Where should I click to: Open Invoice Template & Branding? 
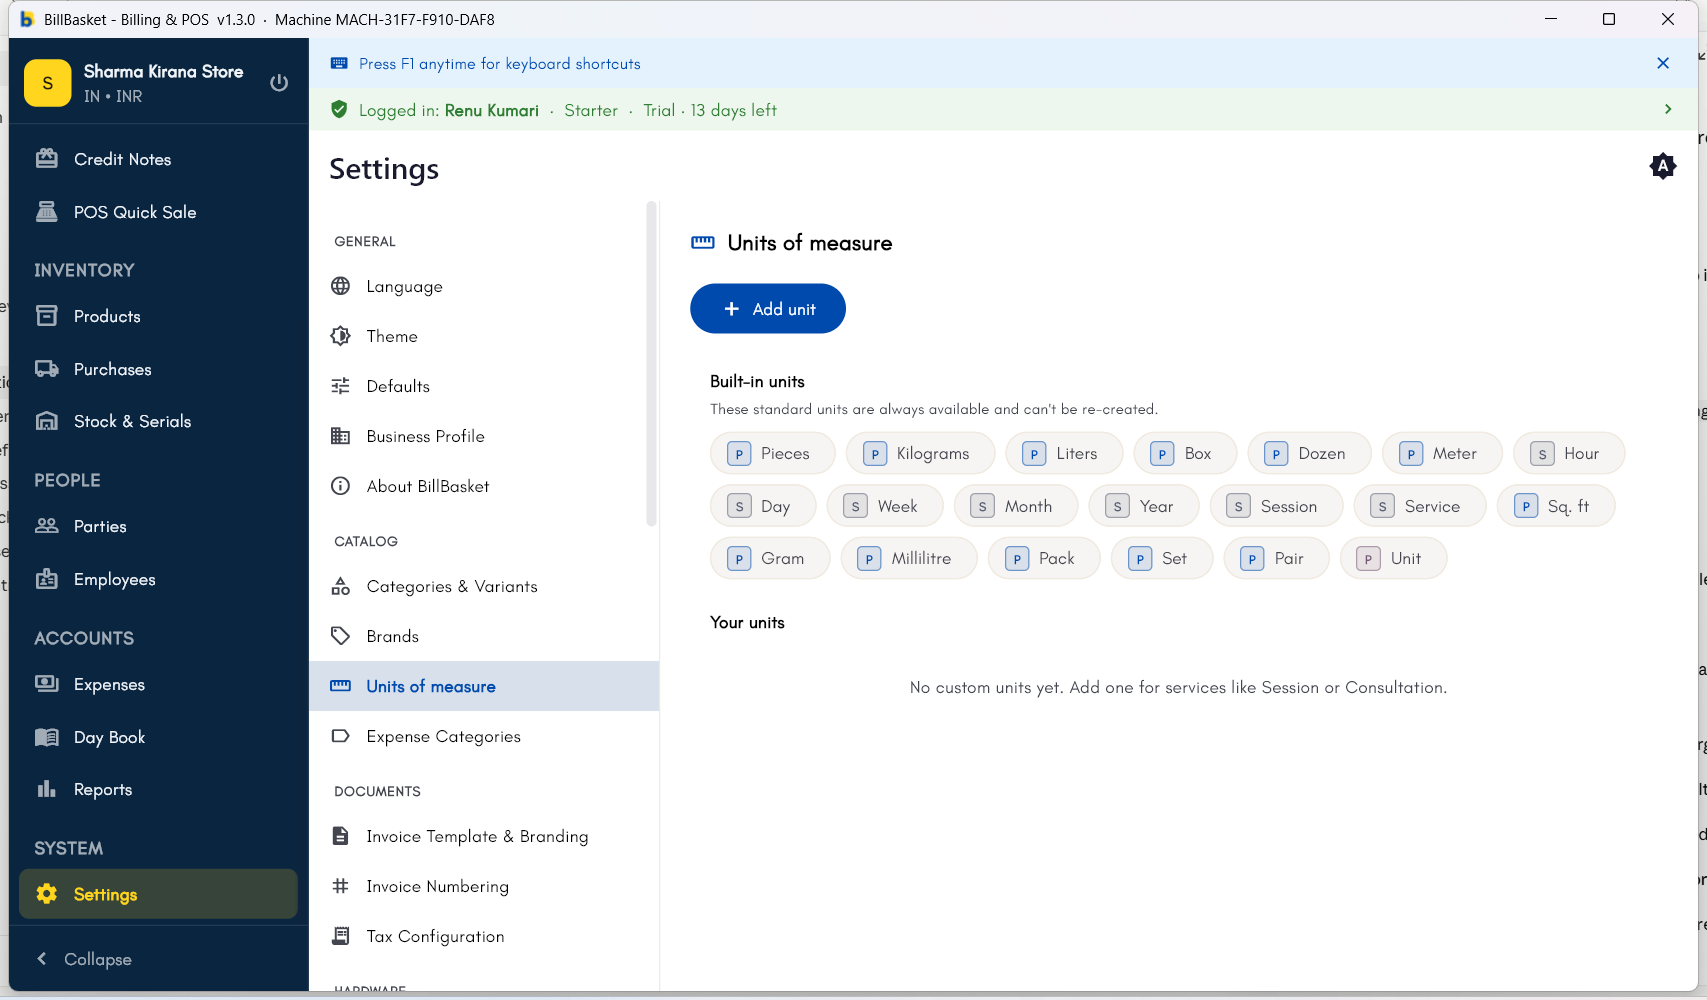[484, 836]
